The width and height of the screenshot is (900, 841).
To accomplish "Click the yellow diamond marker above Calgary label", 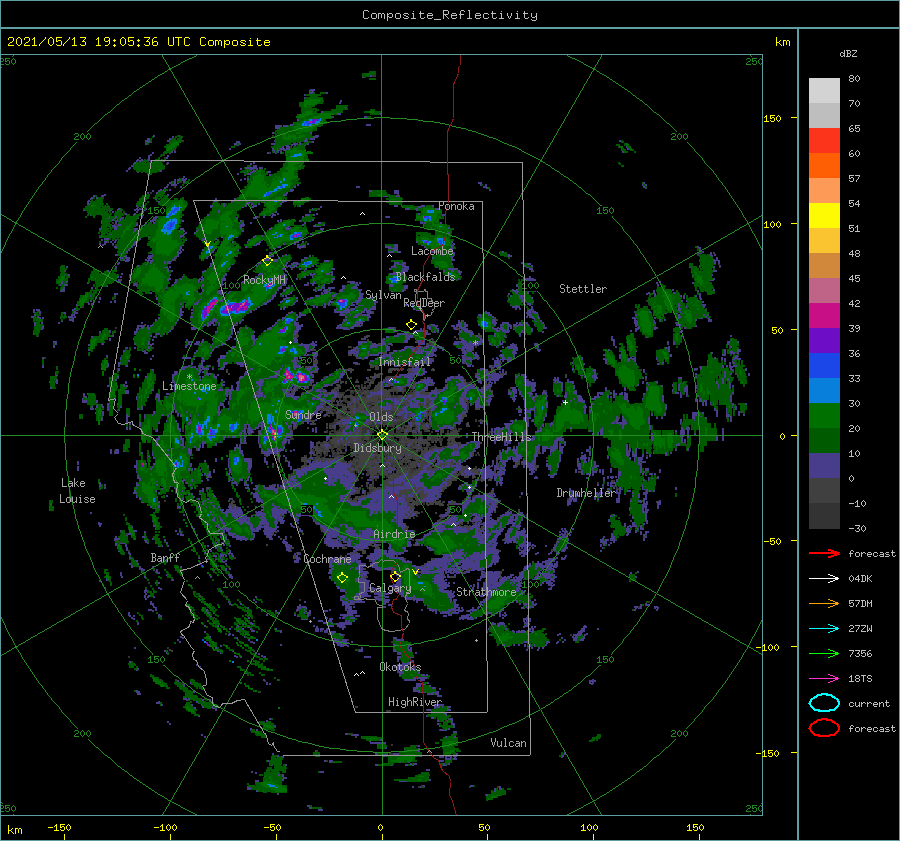I will click(x=395, y=576).
